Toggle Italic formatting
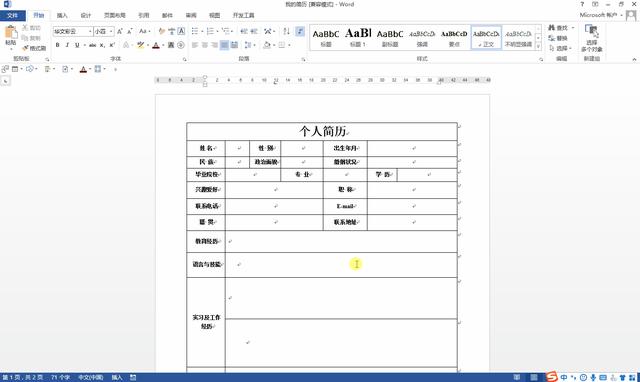Screen dimensions: 640x382 pos(67,45)
